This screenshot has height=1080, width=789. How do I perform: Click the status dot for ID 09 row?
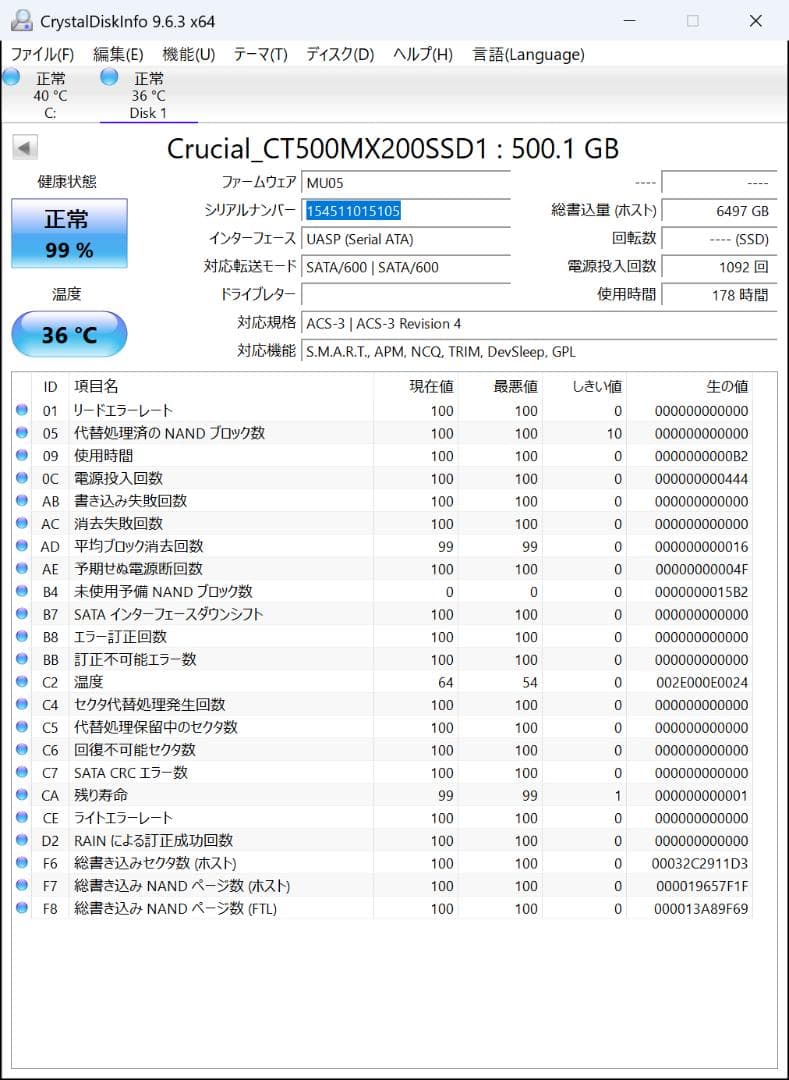pyautogui.click(x=21, y=456)
